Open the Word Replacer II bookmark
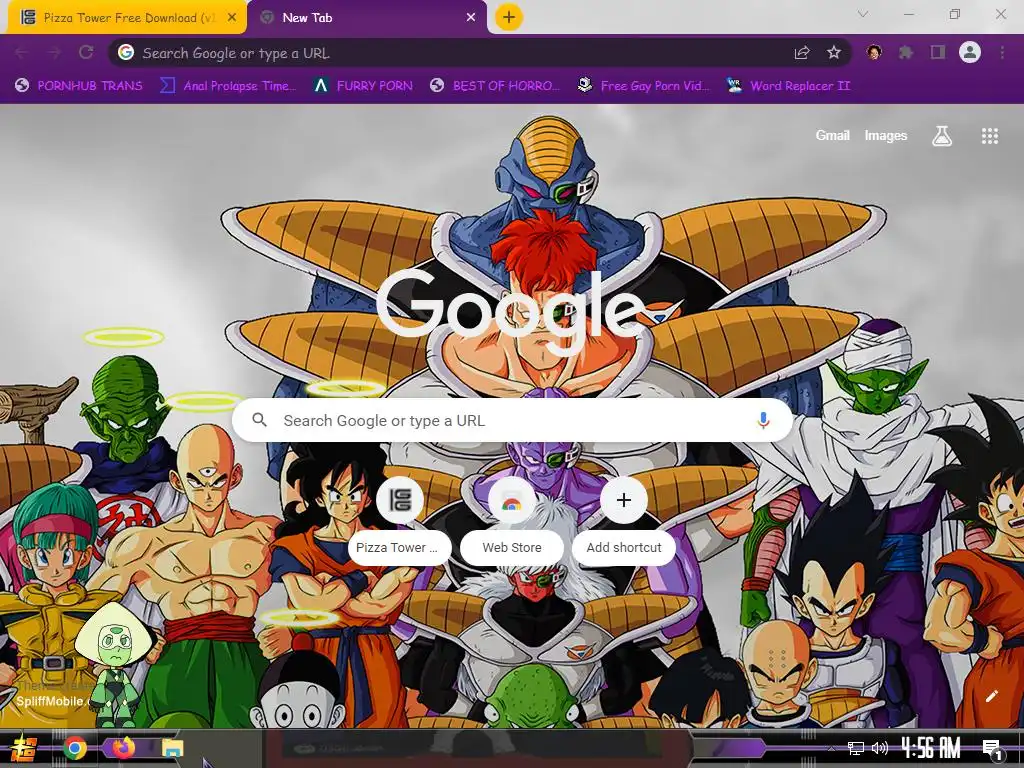The image size is (1024, 768). point(788,86)
